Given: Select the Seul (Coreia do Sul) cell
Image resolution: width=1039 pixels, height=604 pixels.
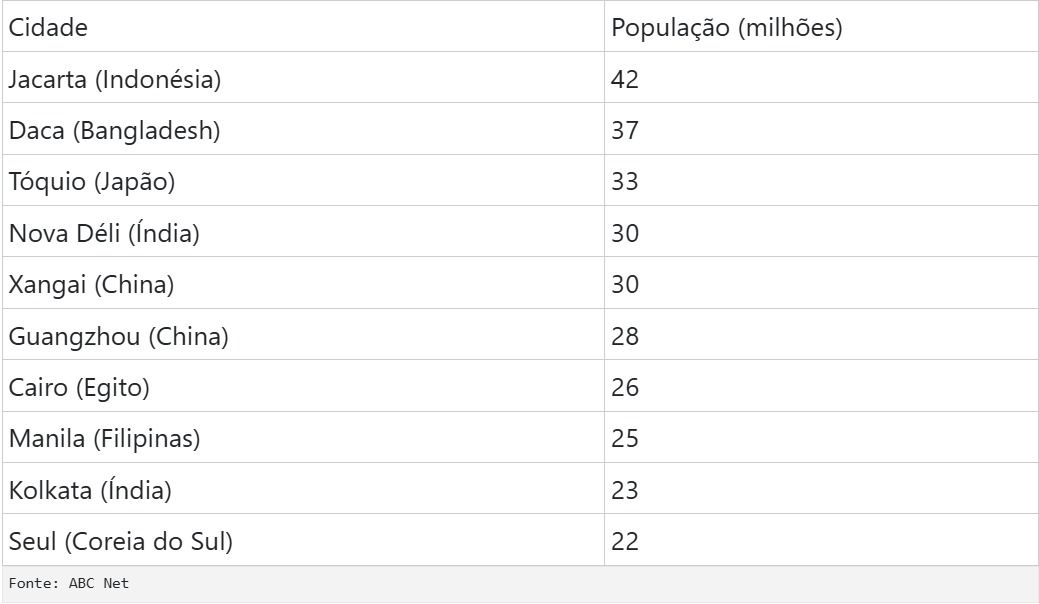Looking at the screenshot, I should [x=120, y=542].
